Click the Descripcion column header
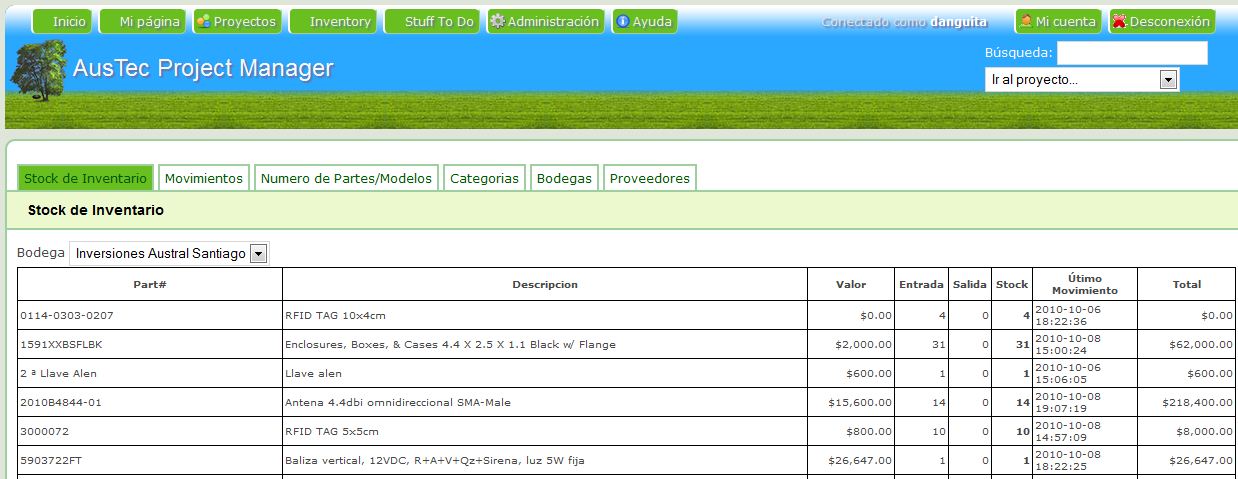 545,285
